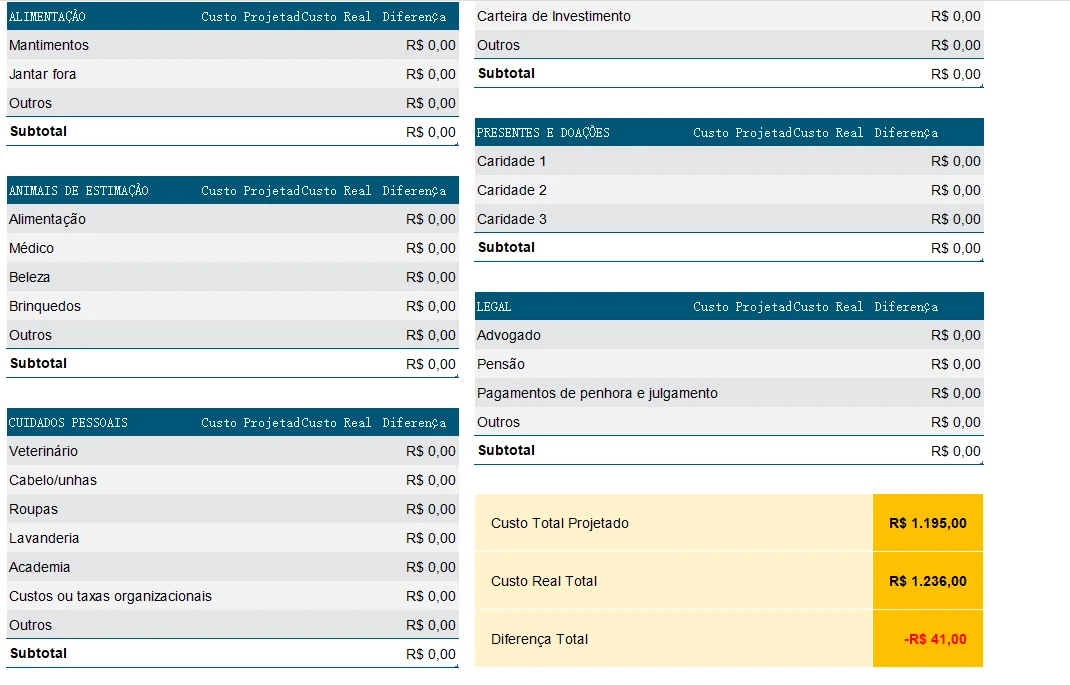This screenshot has height=685, width=1070.
Task: Select the Carteira de Investimento cell
Action: [554, 16]
